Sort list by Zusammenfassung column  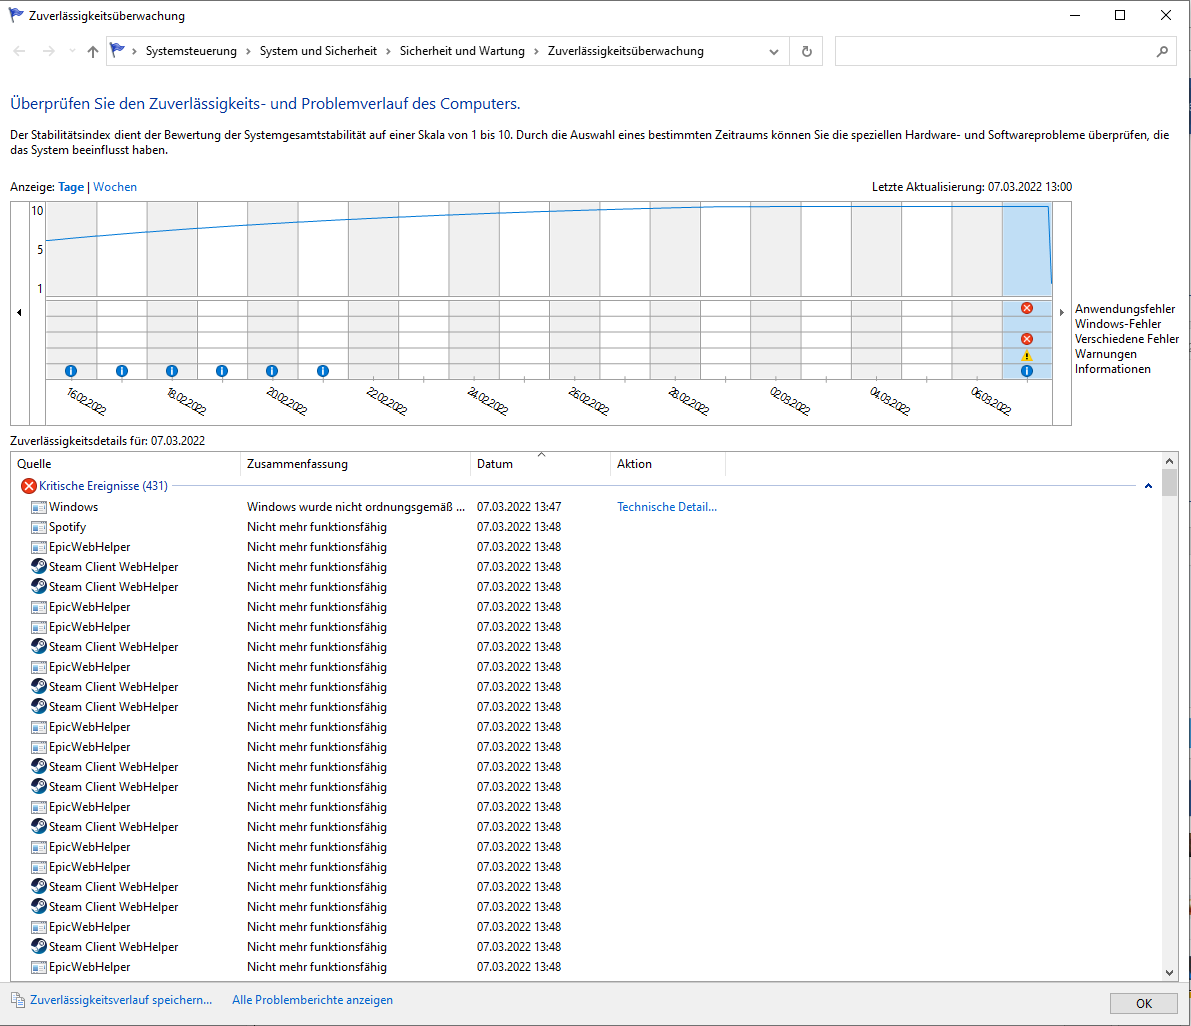point(355,464)
